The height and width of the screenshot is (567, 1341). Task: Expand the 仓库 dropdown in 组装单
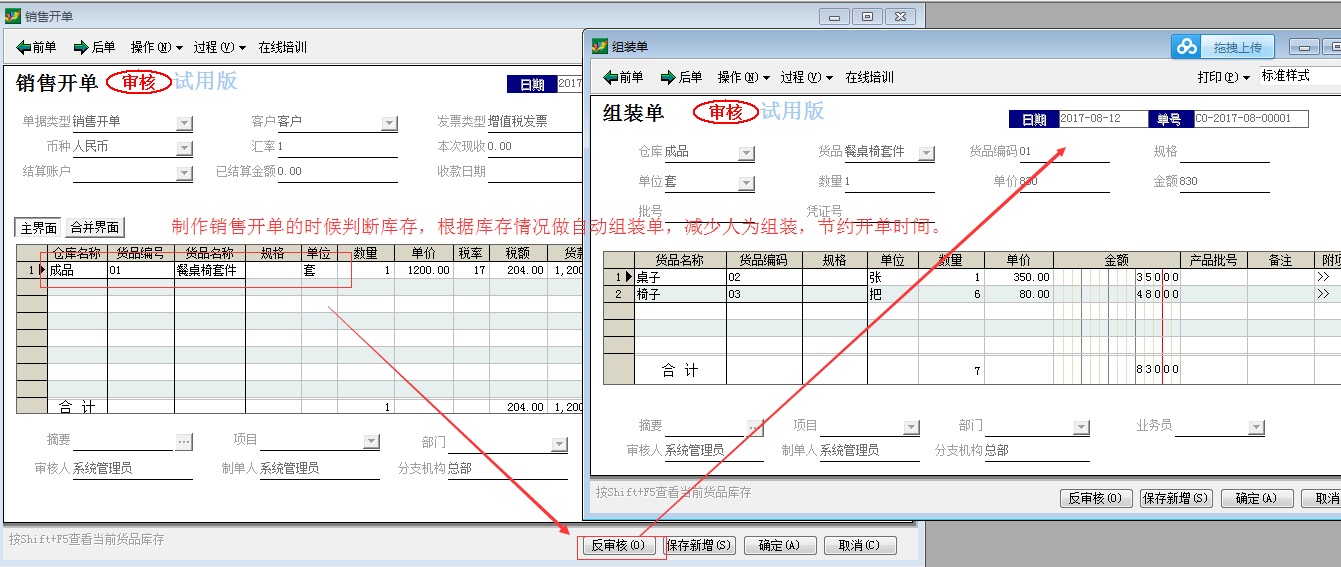tap(746, 153)
